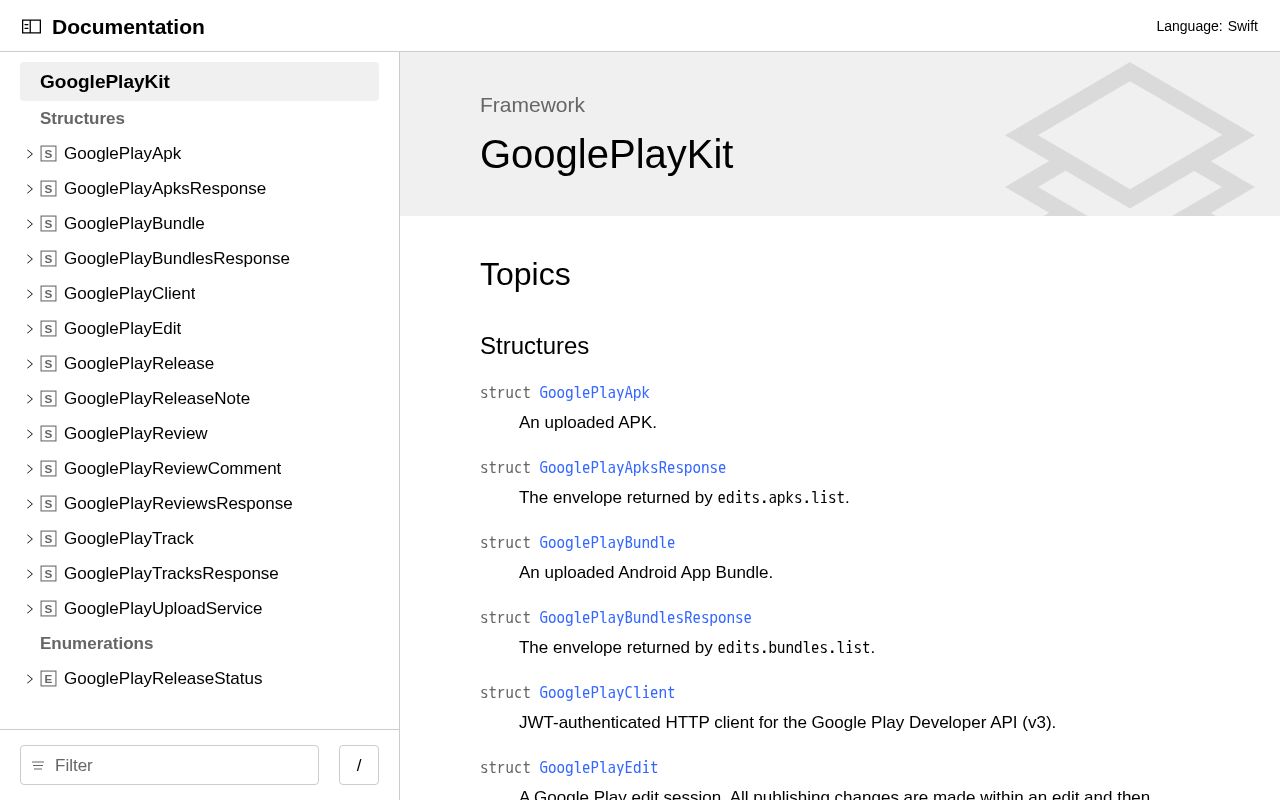Click the struct icon beside GooglePlayBundle
Image resolution: width=1280 pixels, height=800 pixels.
[x=48, y=224]
